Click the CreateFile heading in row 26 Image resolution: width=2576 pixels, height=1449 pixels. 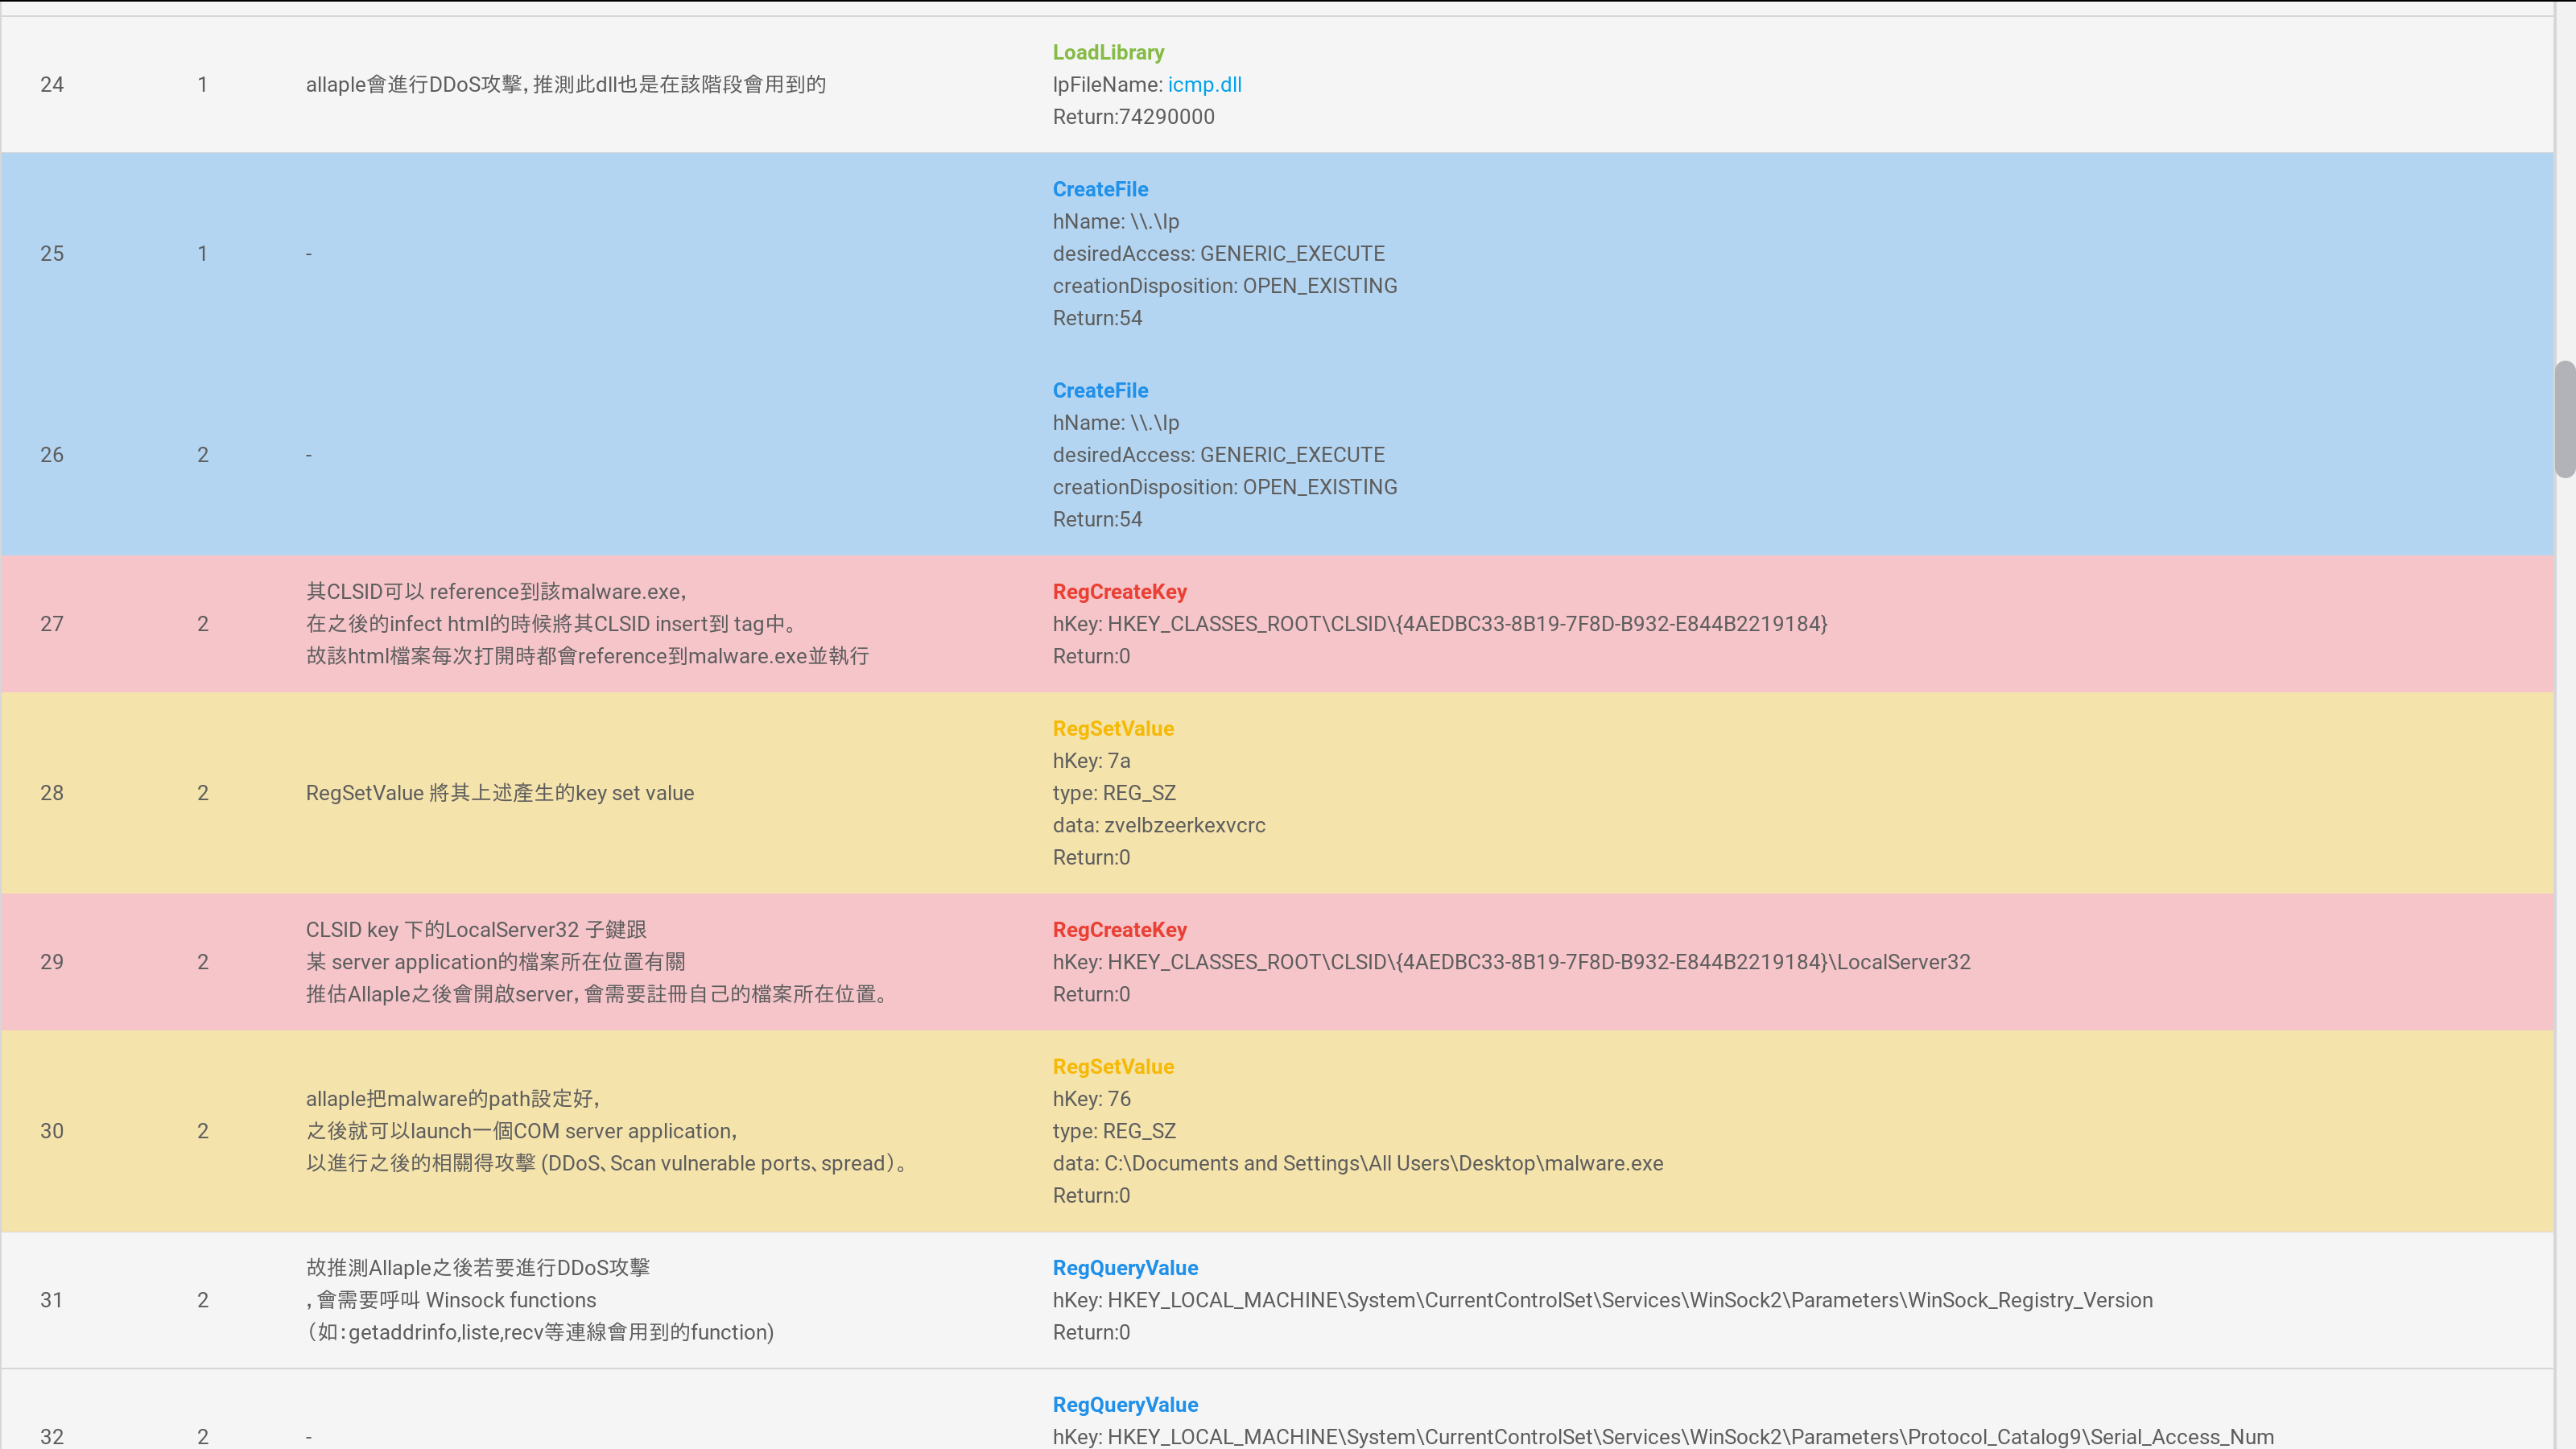point(1100,390)
